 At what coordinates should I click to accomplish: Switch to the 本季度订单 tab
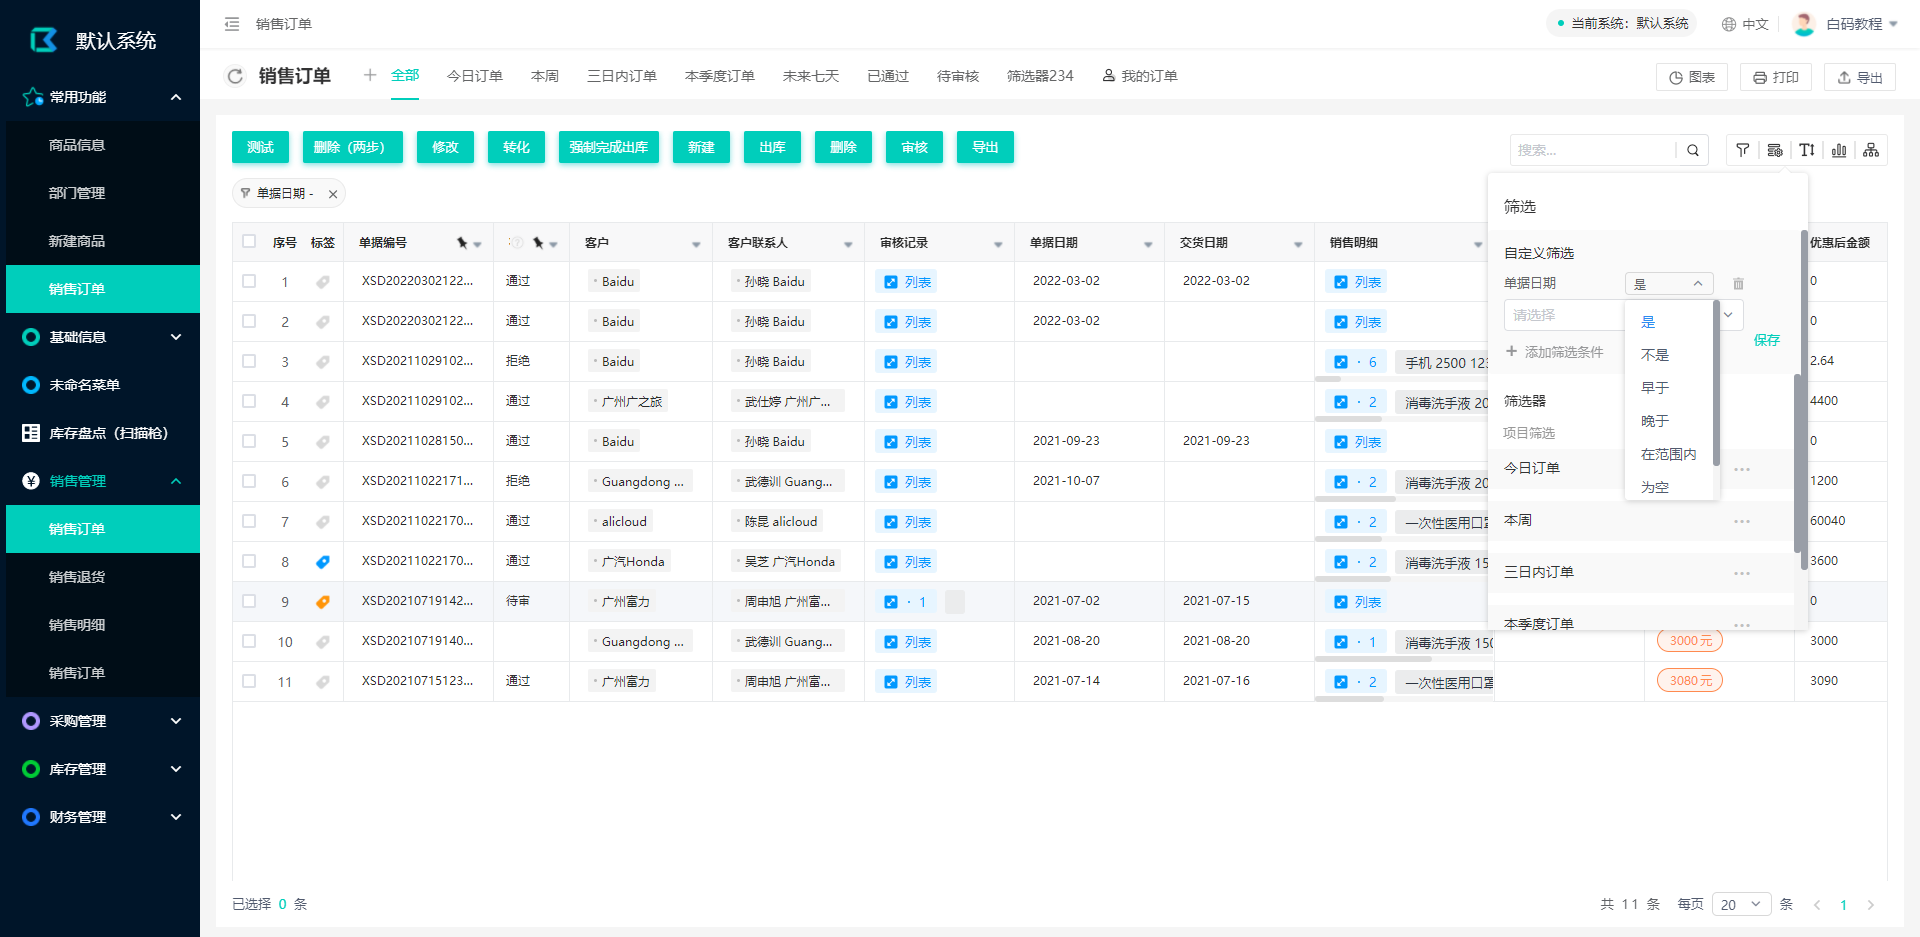pyautogui.click(x=719, y=76)
